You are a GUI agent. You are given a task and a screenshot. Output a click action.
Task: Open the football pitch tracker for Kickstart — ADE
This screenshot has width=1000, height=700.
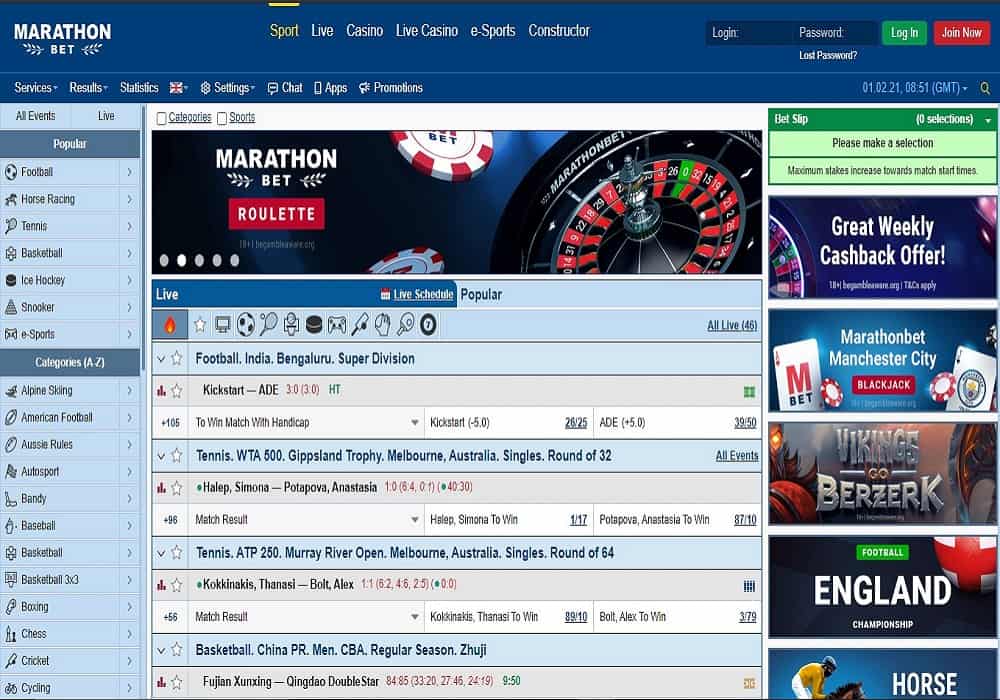click(749, 391)
